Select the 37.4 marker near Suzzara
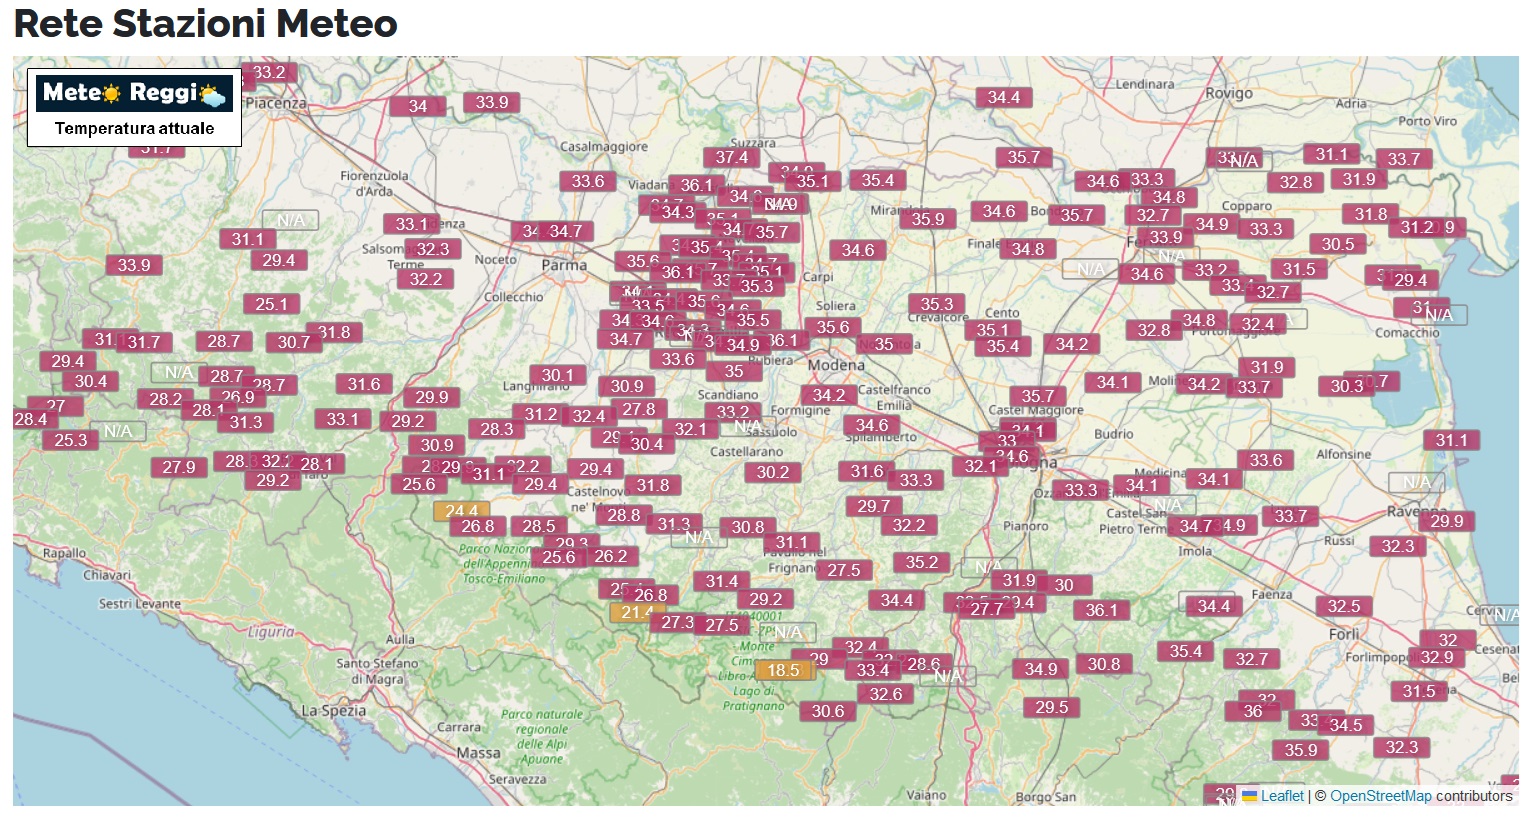The image size is (1531, 817). 731,157
